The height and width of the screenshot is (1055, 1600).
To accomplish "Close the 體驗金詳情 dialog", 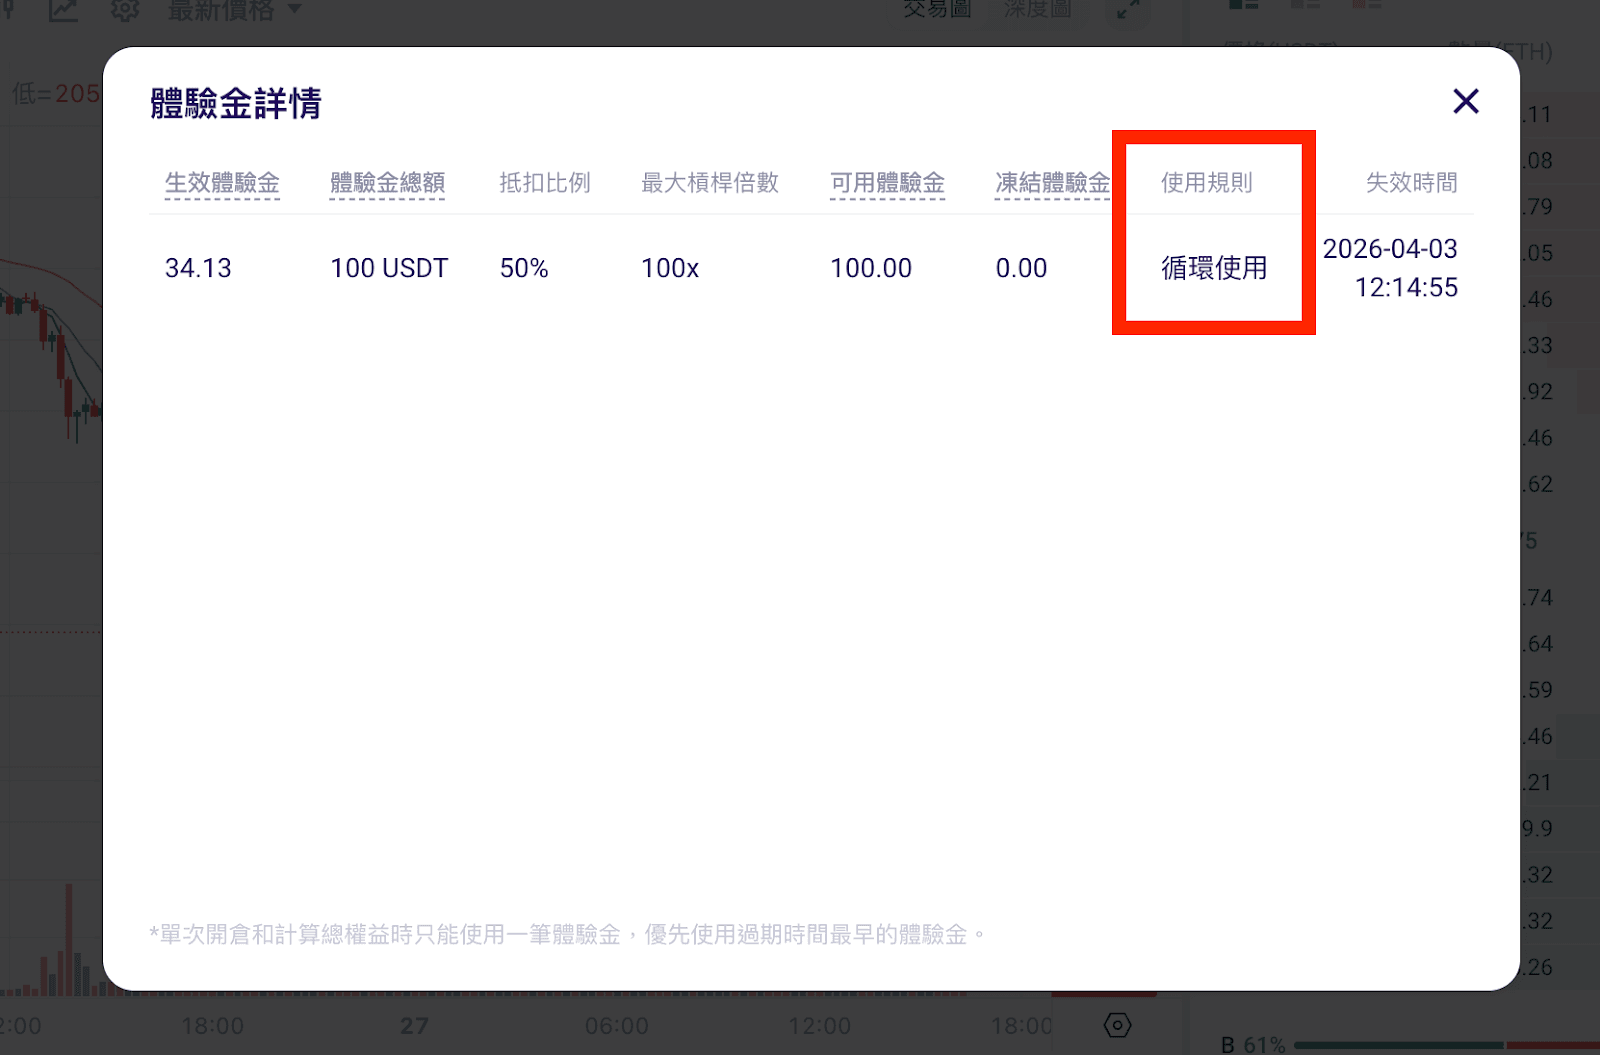I will point(1465,101).
